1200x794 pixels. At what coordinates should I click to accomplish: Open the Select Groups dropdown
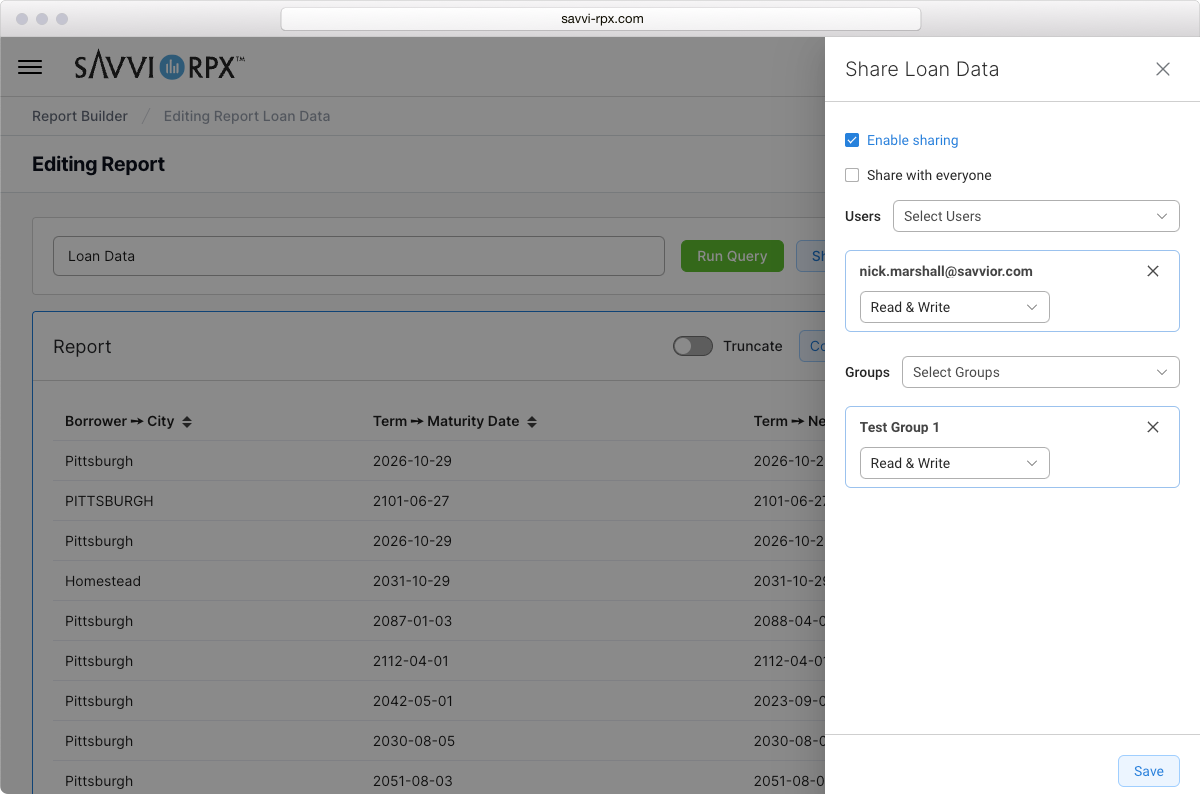point(1040,372)
